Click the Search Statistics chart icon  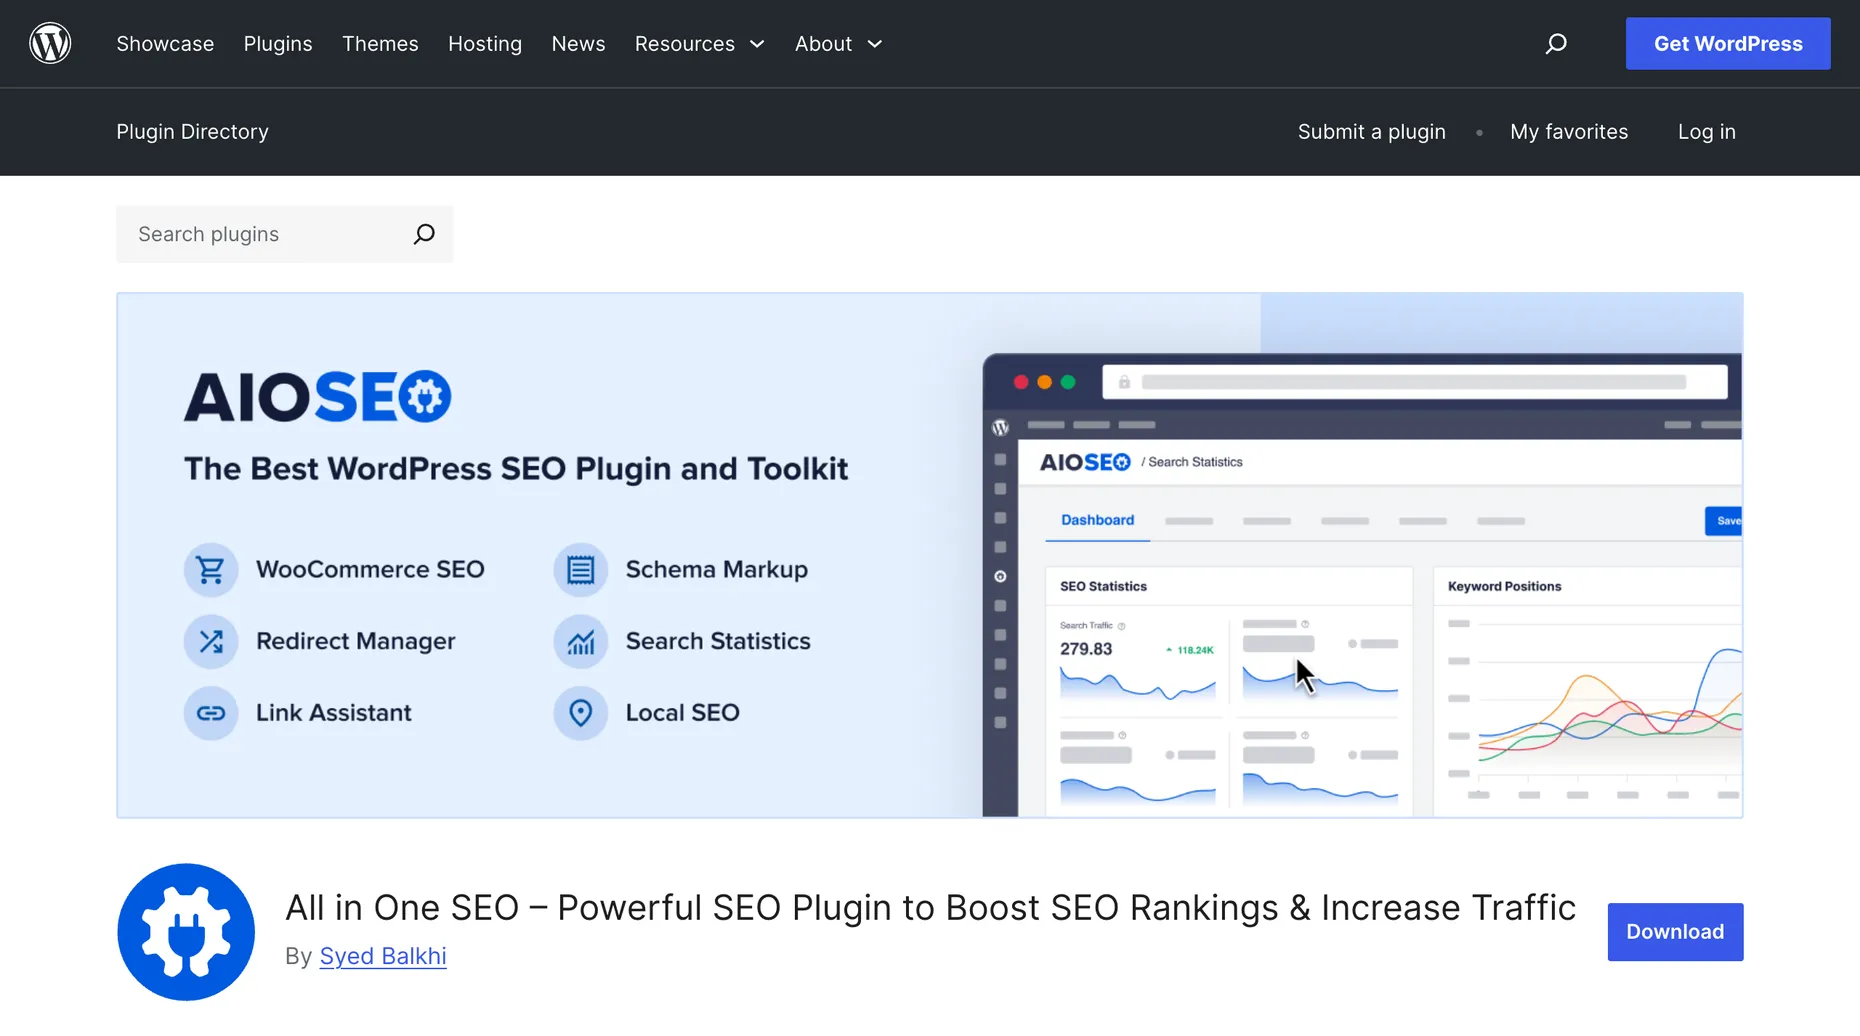pos(581,642)
